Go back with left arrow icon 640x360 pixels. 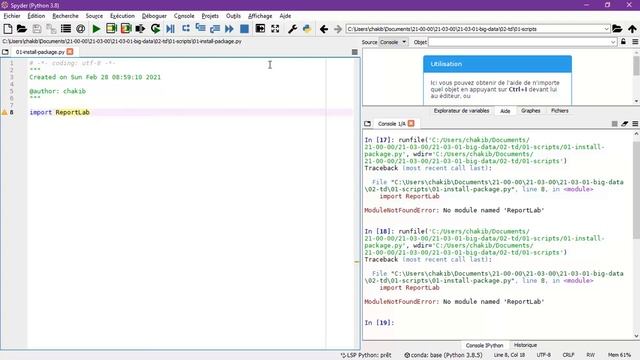point(324,29)
